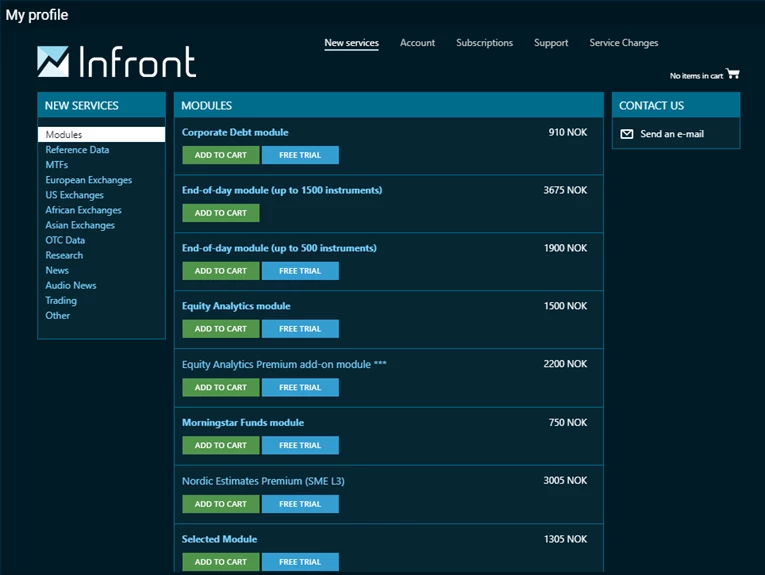
Task: Open the Research category
Action: coord(64,256)
